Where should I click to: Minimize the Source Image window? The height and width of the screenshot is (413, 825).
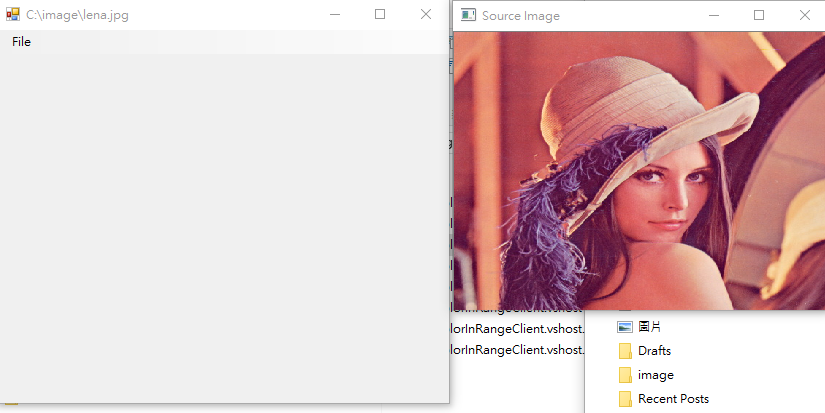pyautogui.click(x=714, y=15)
